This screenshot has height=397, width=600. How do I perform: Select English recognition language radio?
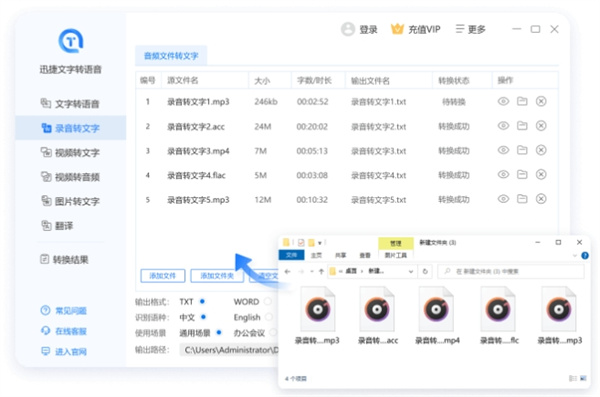pos(269,317)
